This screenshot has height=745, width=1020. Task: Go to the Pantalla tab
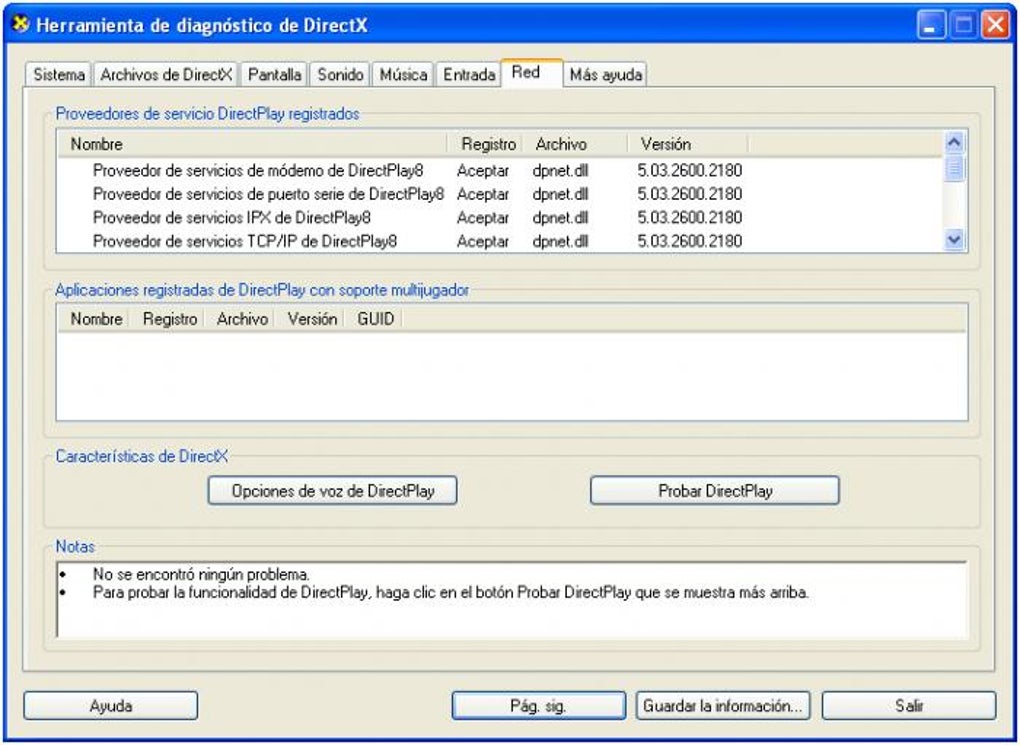[274, 75]
